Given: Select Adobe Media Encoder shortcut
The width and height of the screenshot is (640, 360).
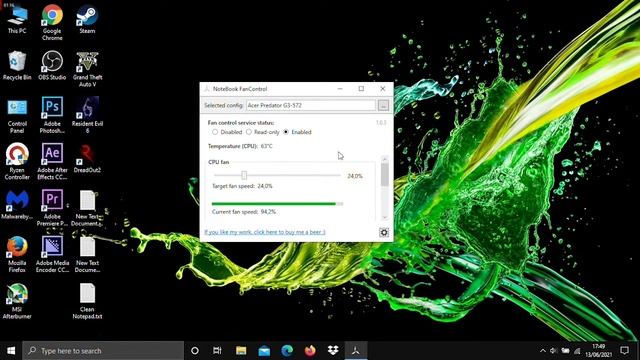Looking at the screenshot, I should click(x=52, y=255).
